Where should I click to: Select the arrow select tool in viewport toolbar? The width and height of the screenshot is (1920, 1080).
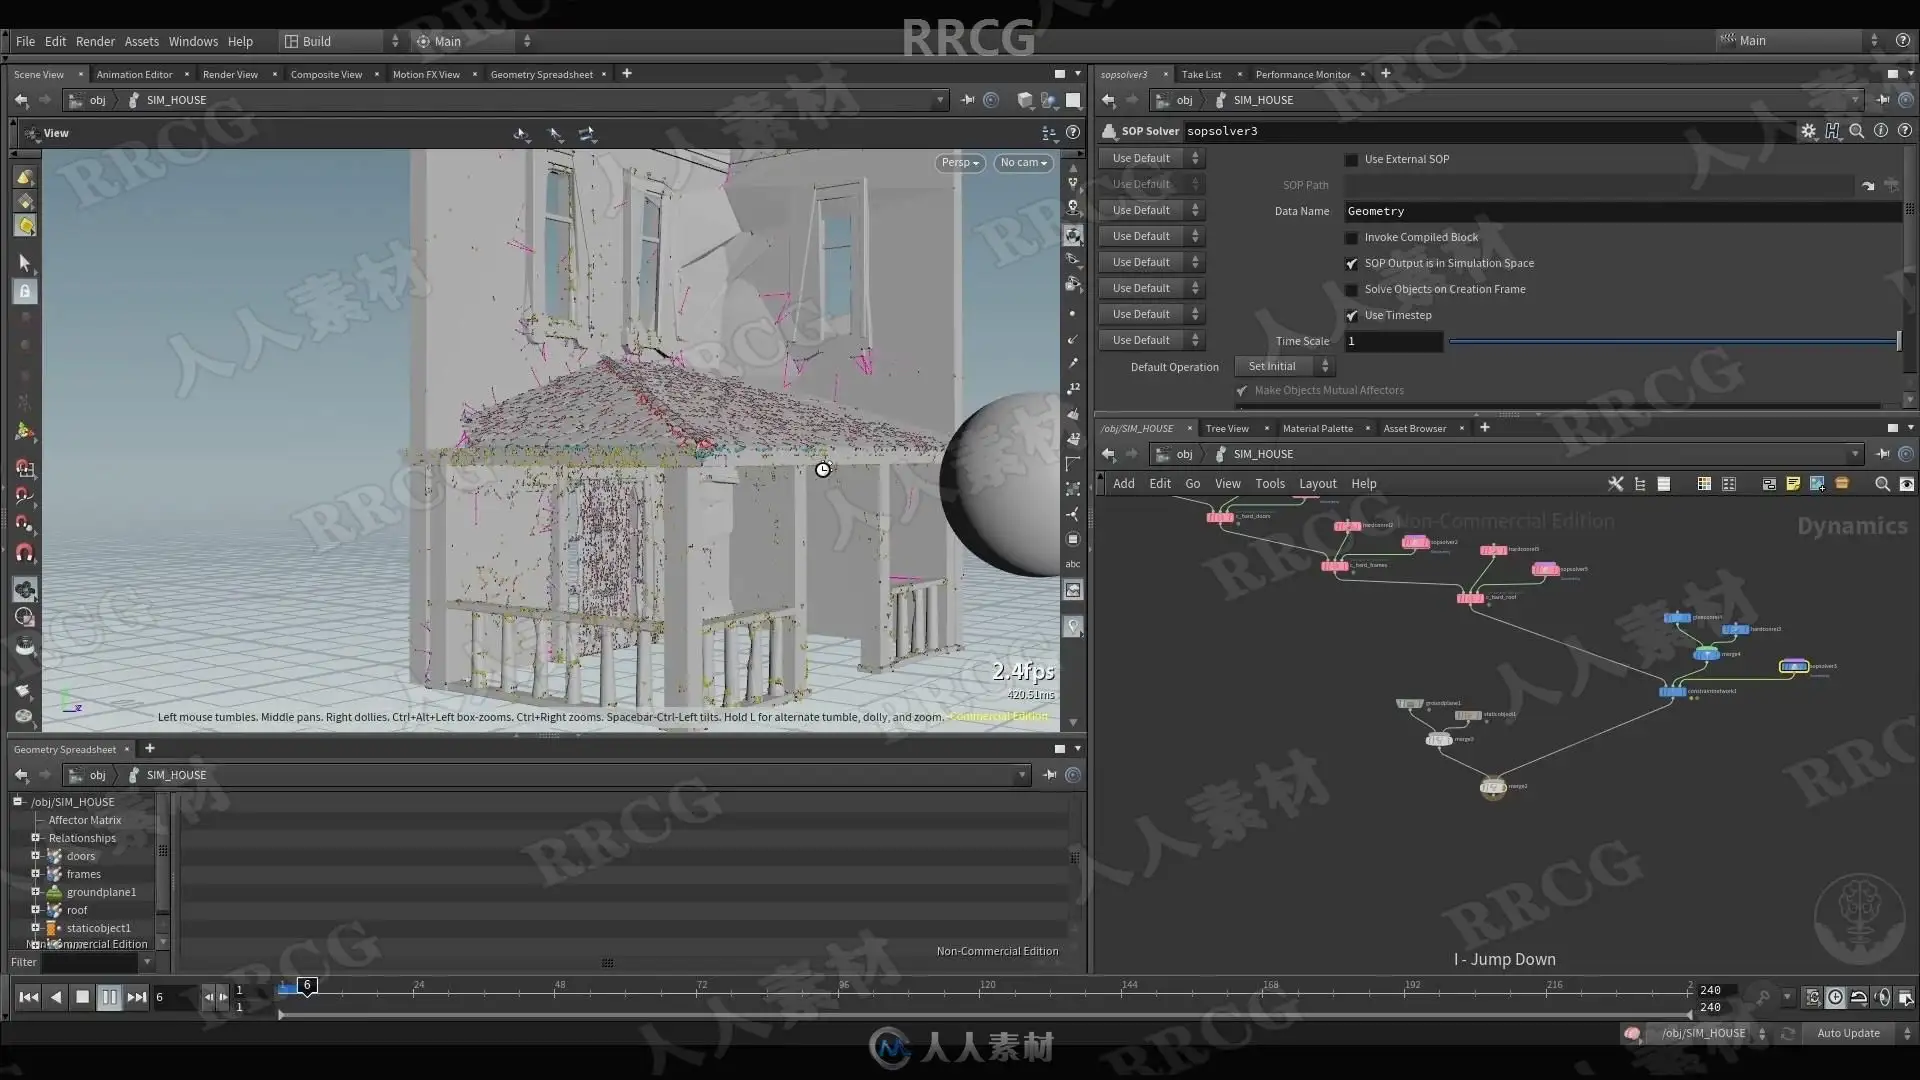coord(25,263)
